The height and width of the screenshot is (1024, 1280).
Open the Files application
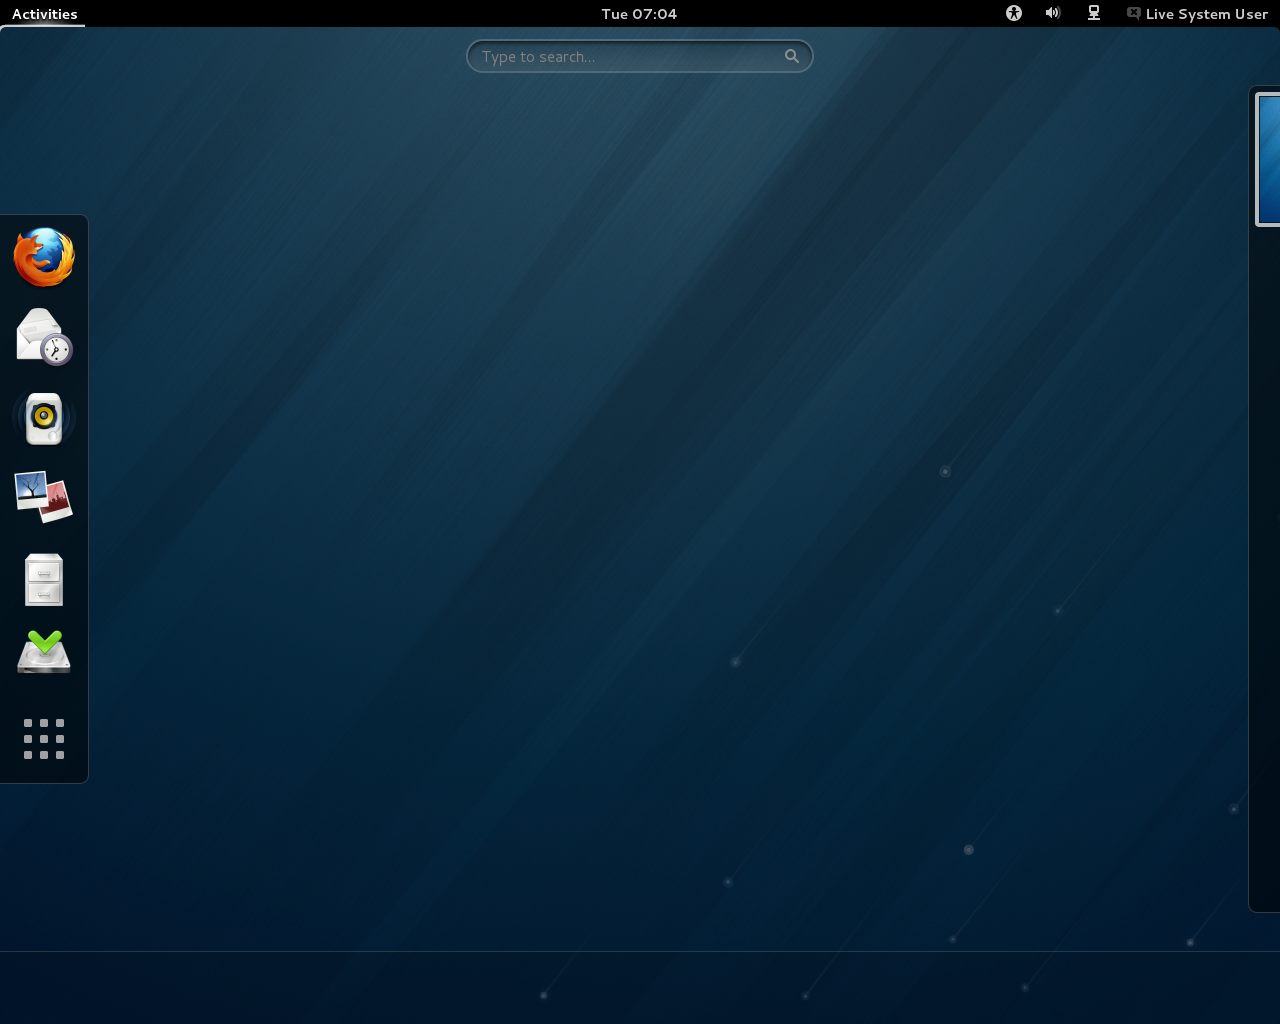click(x=43, y=578)
